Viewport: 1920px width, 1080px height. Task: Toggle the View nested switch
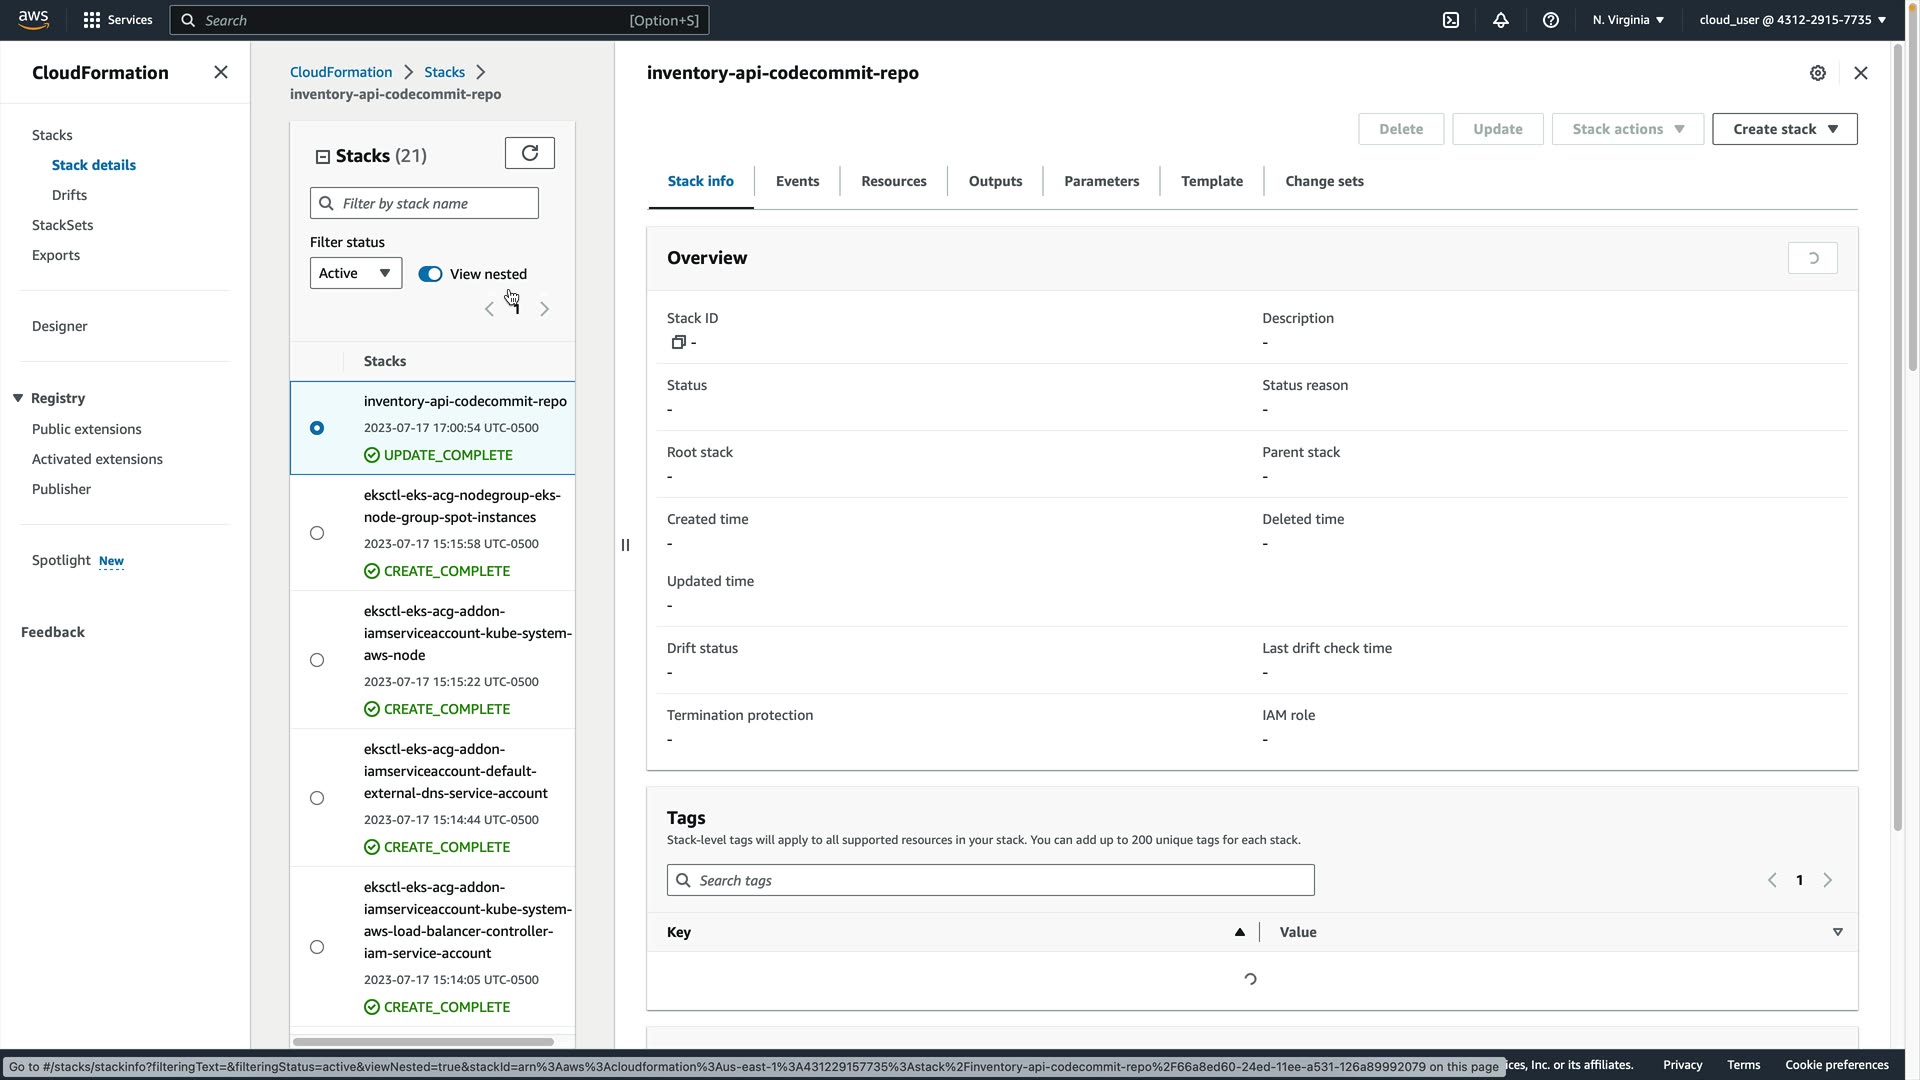click(x=430, y=274)
